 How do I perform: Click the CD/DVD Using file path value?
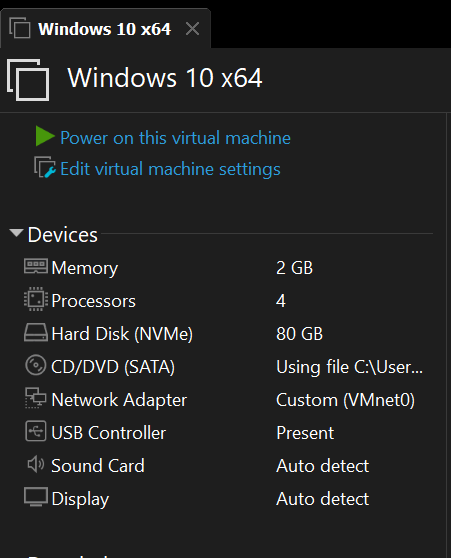pyautogui.click(x=350, y=367)
